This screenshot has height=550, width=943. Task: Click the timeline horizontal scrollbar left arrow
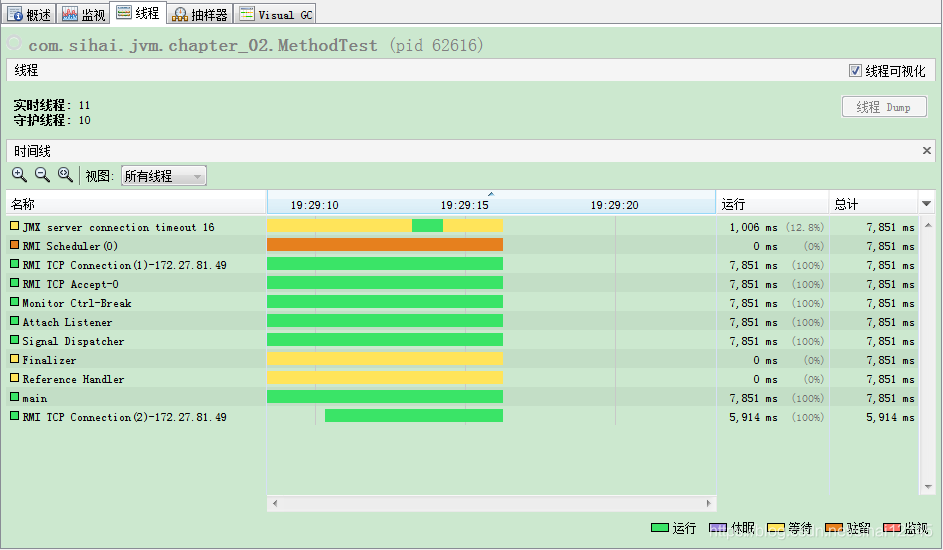click(275, 503)
